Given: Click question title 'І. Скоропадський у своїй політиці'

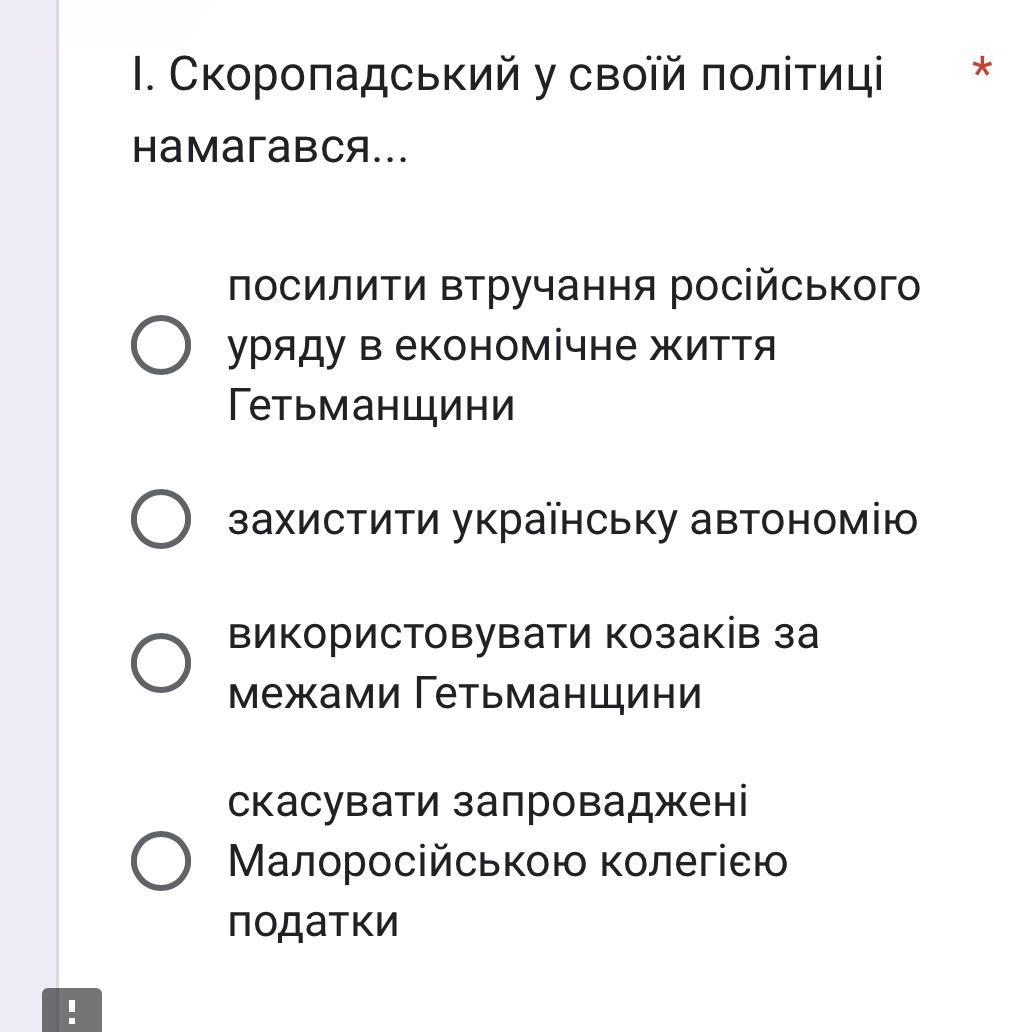Looking at the screenshot, I should [x=507, y=75].
